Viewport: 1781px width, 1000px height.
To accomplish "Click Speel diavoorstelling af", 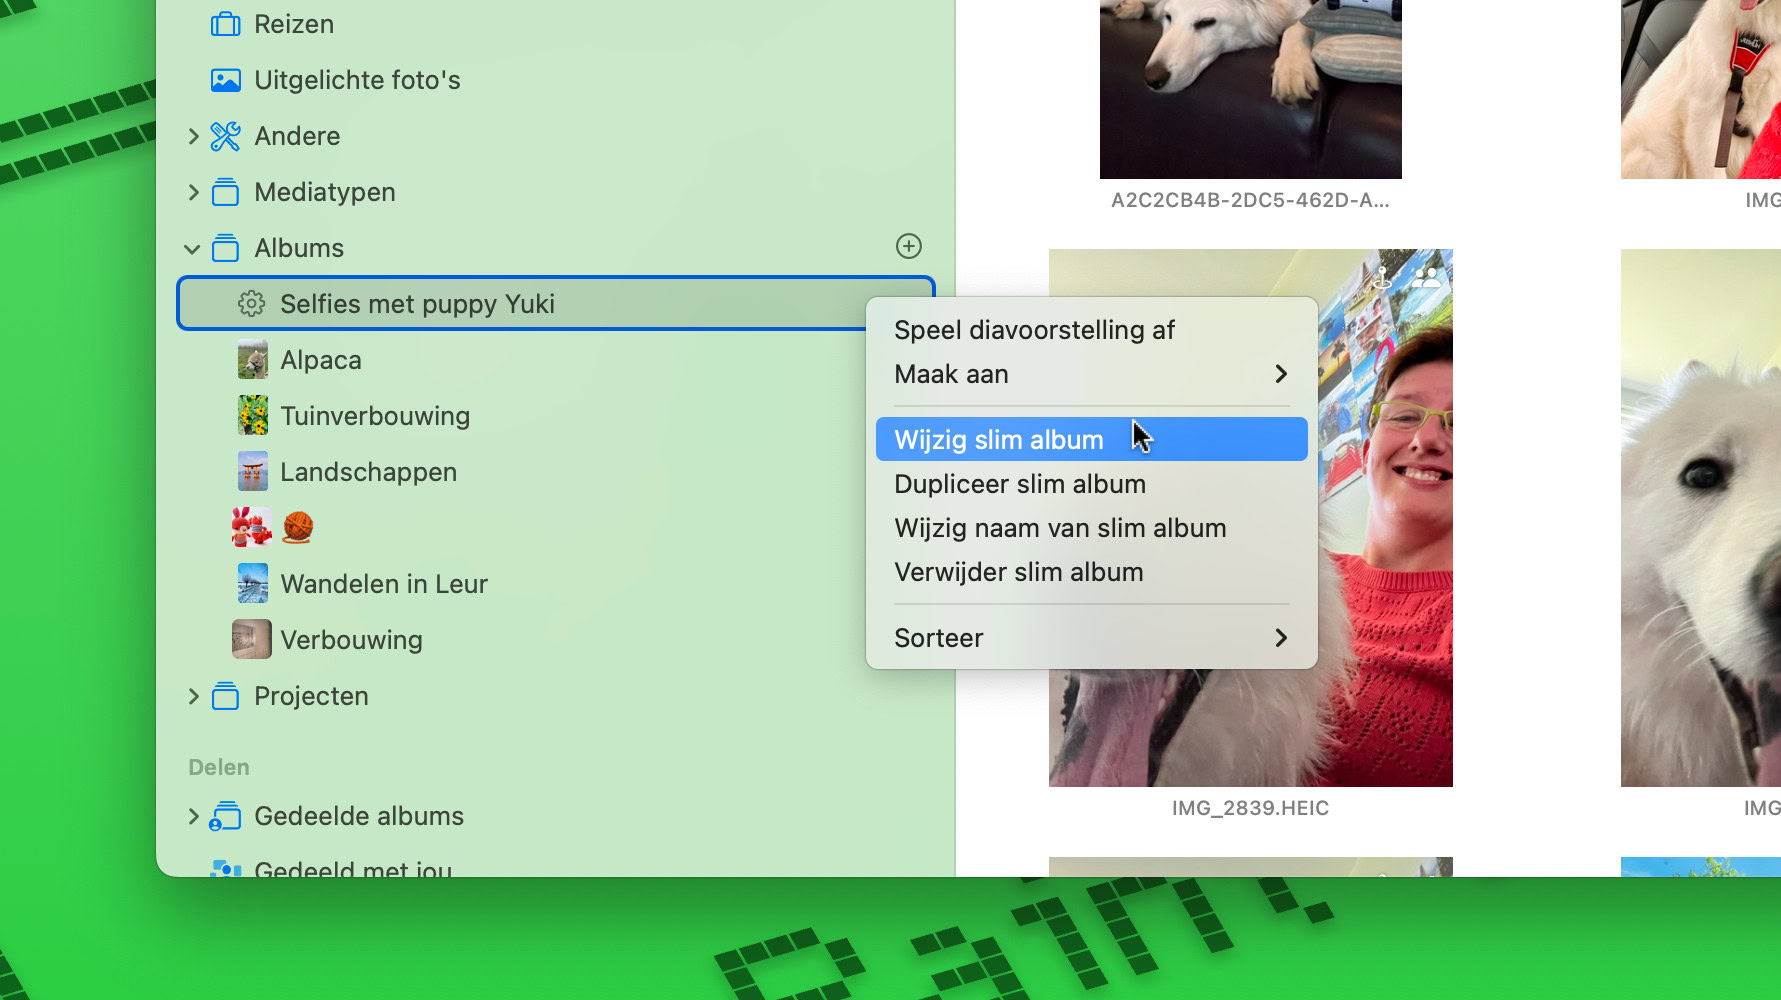I will tap(1034, 330).
